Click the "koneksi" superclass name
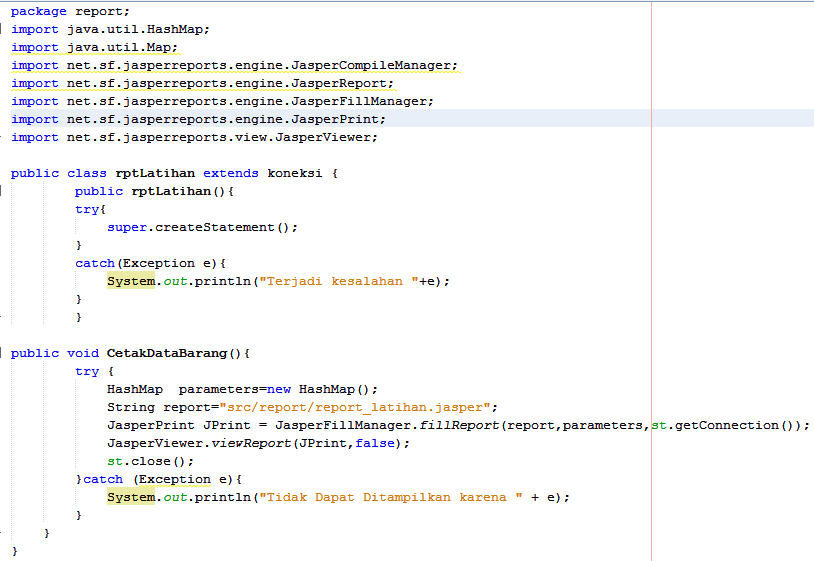 (x=294, y=173)
